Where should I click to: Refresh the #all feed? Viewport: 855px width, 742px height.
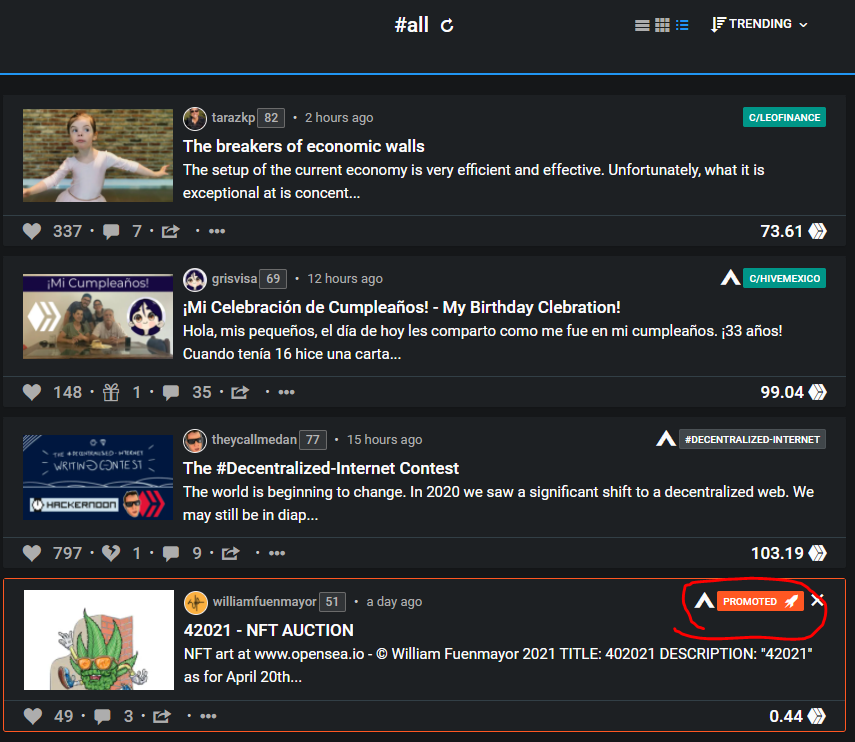pos(447,26)
